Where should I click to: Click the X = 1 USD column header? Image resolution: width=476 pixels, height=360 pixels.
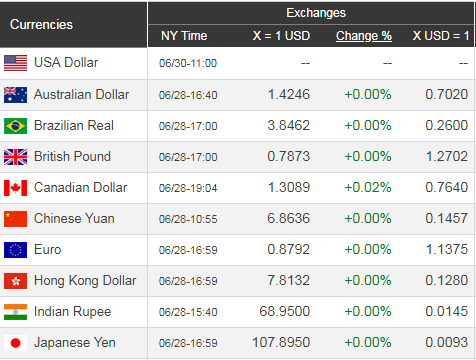pyautogui.click(x=281, y=36)
